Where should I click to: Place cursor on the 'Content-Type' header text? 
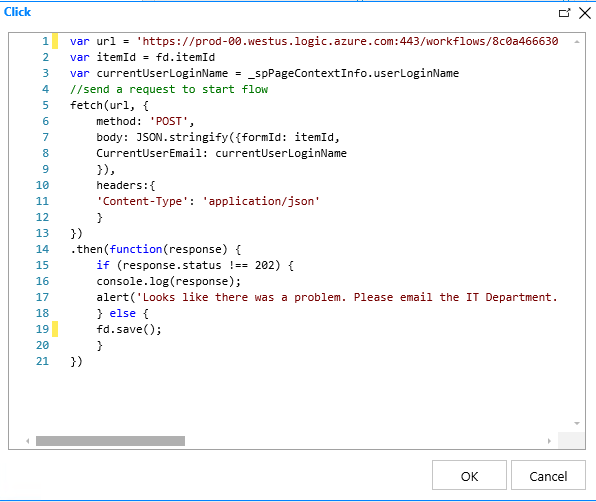pos(143,201)
